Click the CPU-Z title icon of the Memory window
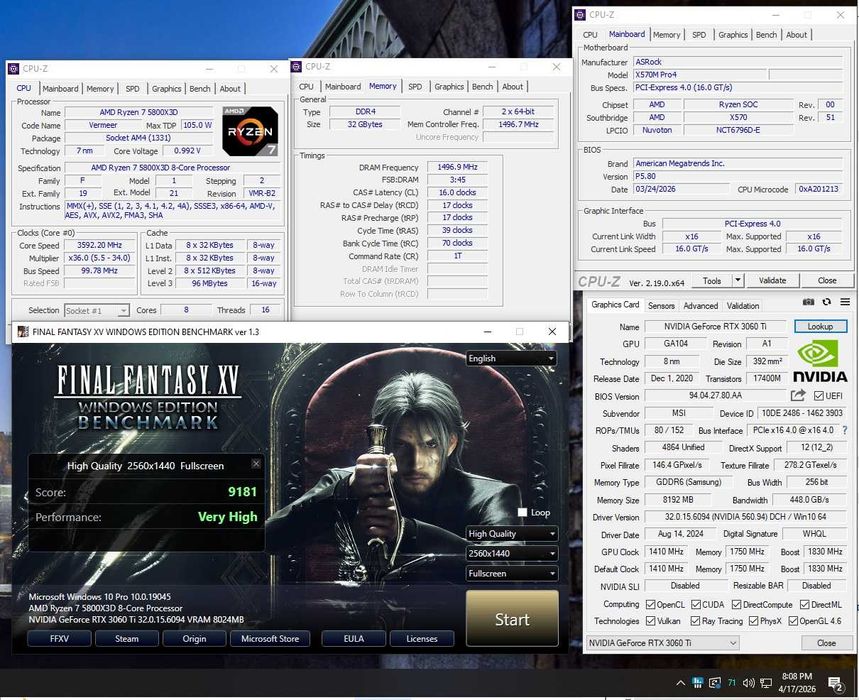 tap(296, 66)
